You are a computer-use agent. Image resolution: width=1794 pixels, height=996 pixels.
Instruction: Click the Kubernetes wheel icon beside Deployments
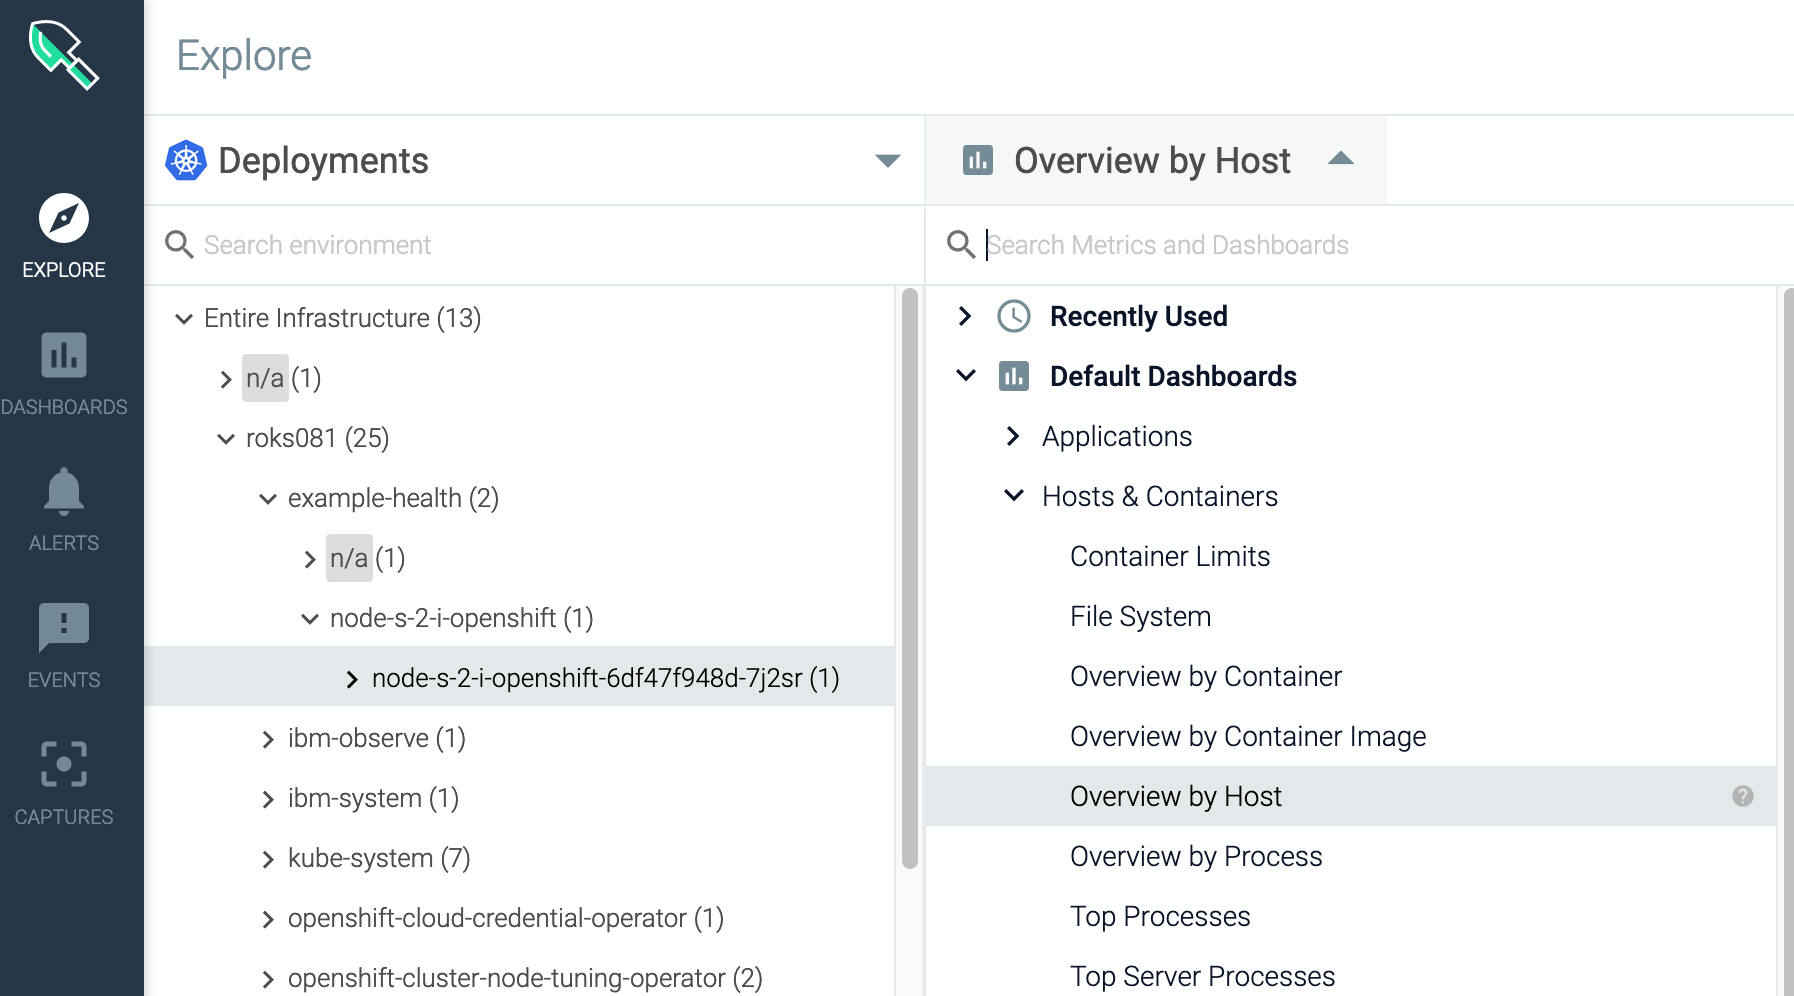pos(186,160)
